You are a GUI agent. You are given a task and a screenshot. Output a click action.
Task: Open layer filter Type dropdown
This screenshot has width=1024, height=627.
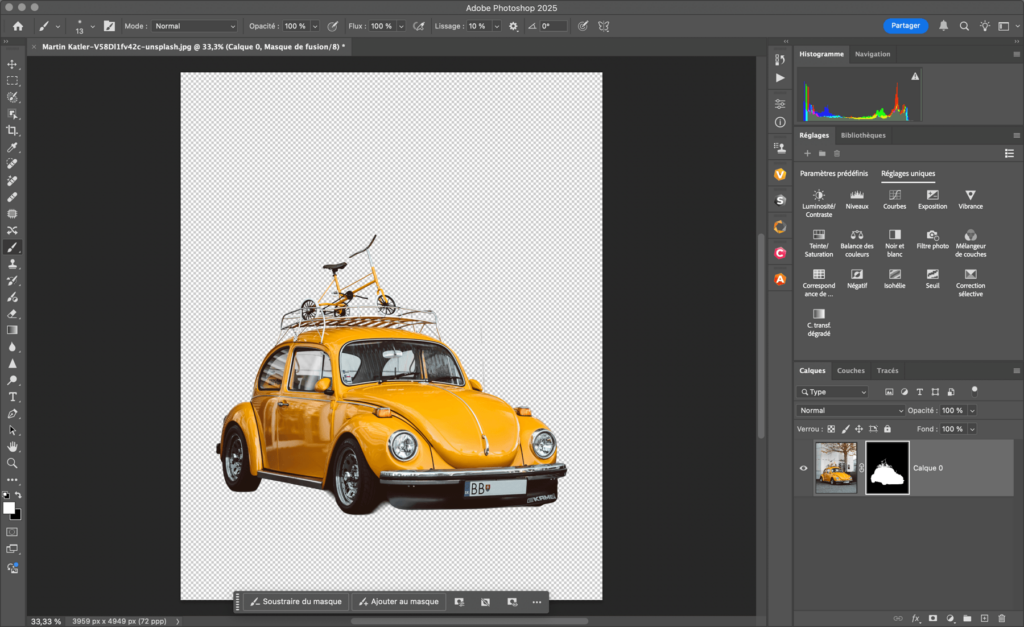click(832, 392)
